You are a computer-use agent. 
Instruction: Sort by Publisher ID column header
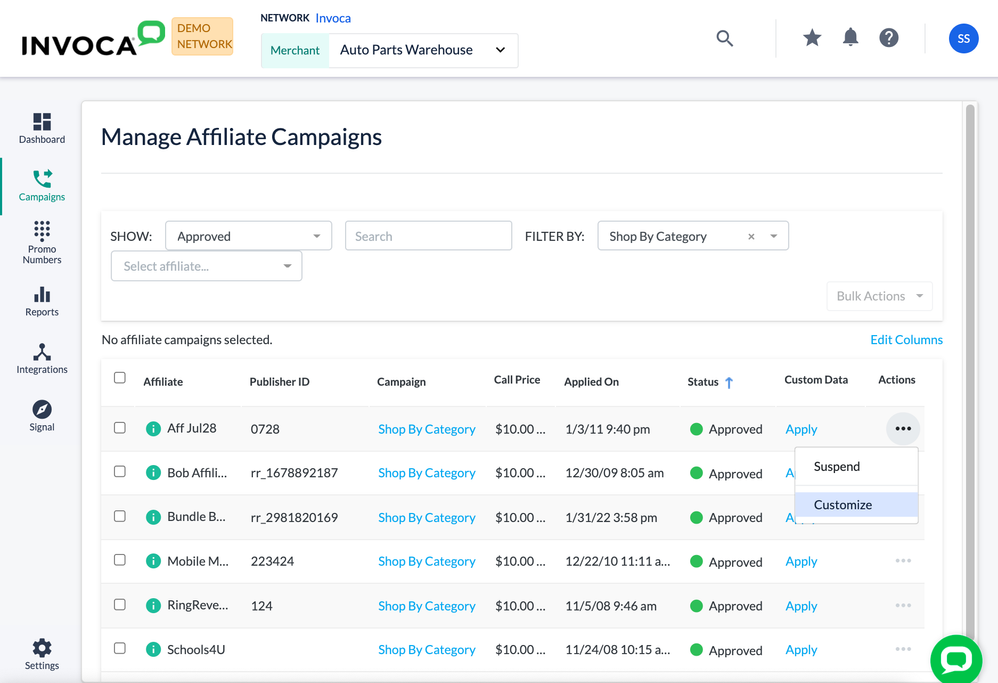[x=279, y=382]
